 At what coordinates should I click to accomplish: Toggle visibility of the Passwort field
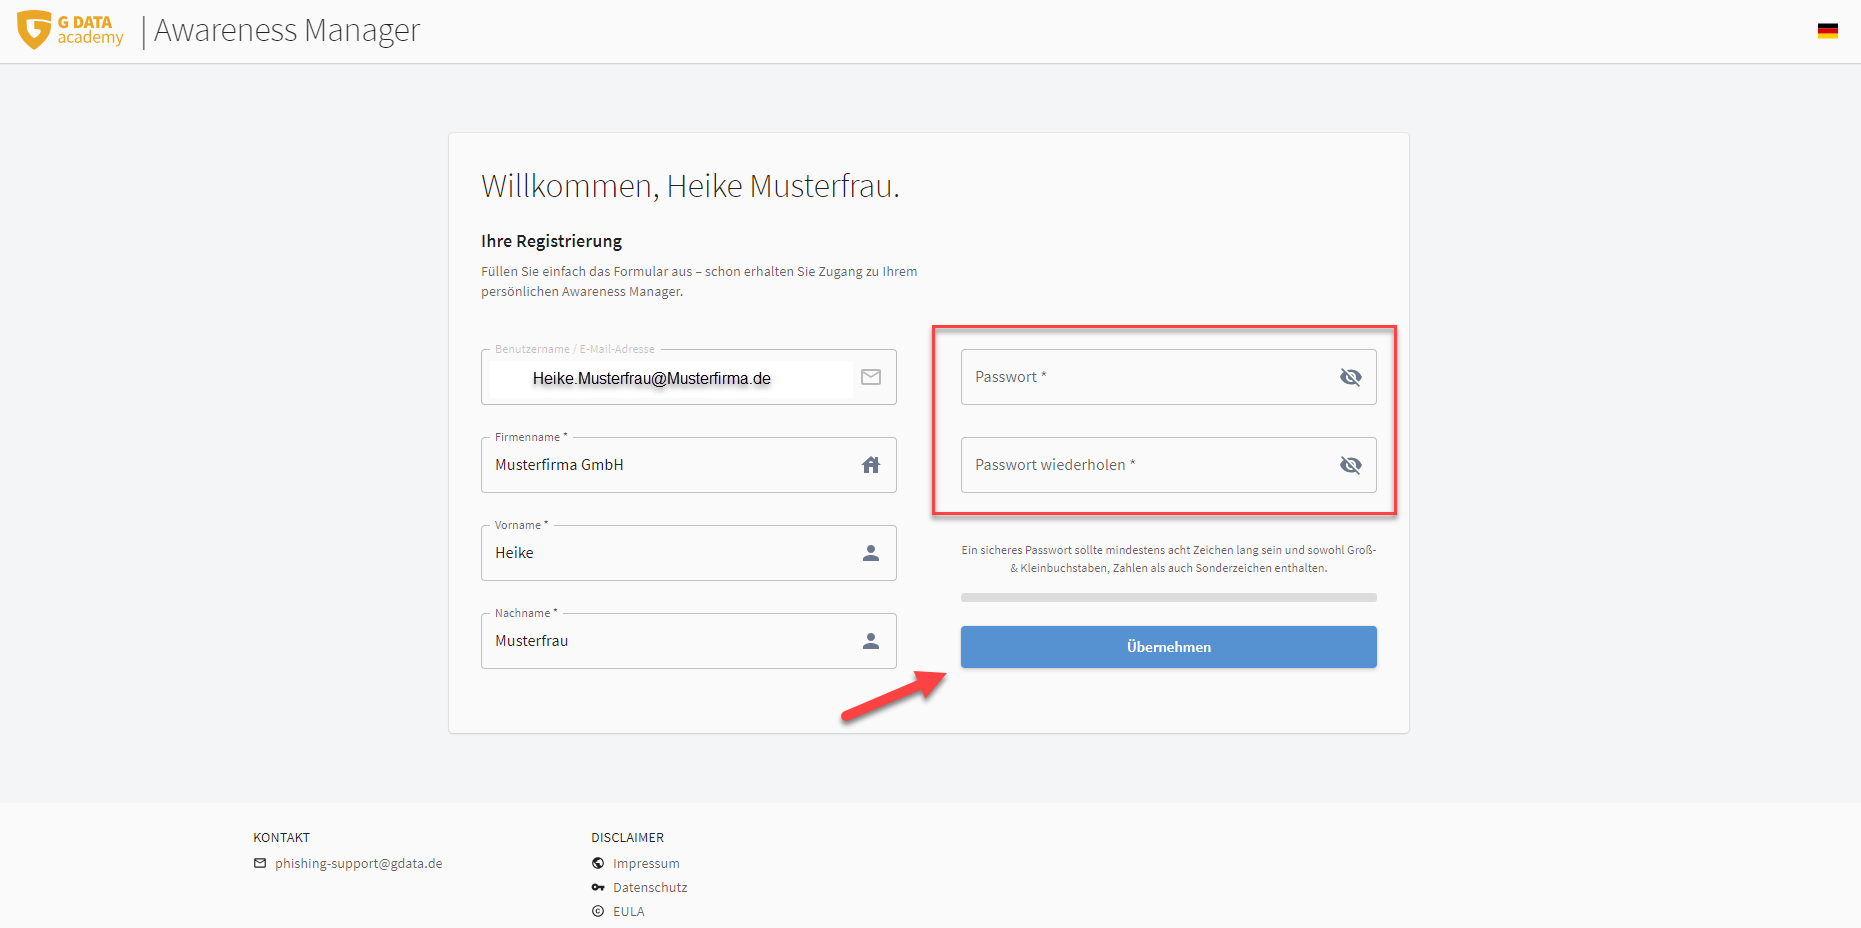coord(1350,377)
